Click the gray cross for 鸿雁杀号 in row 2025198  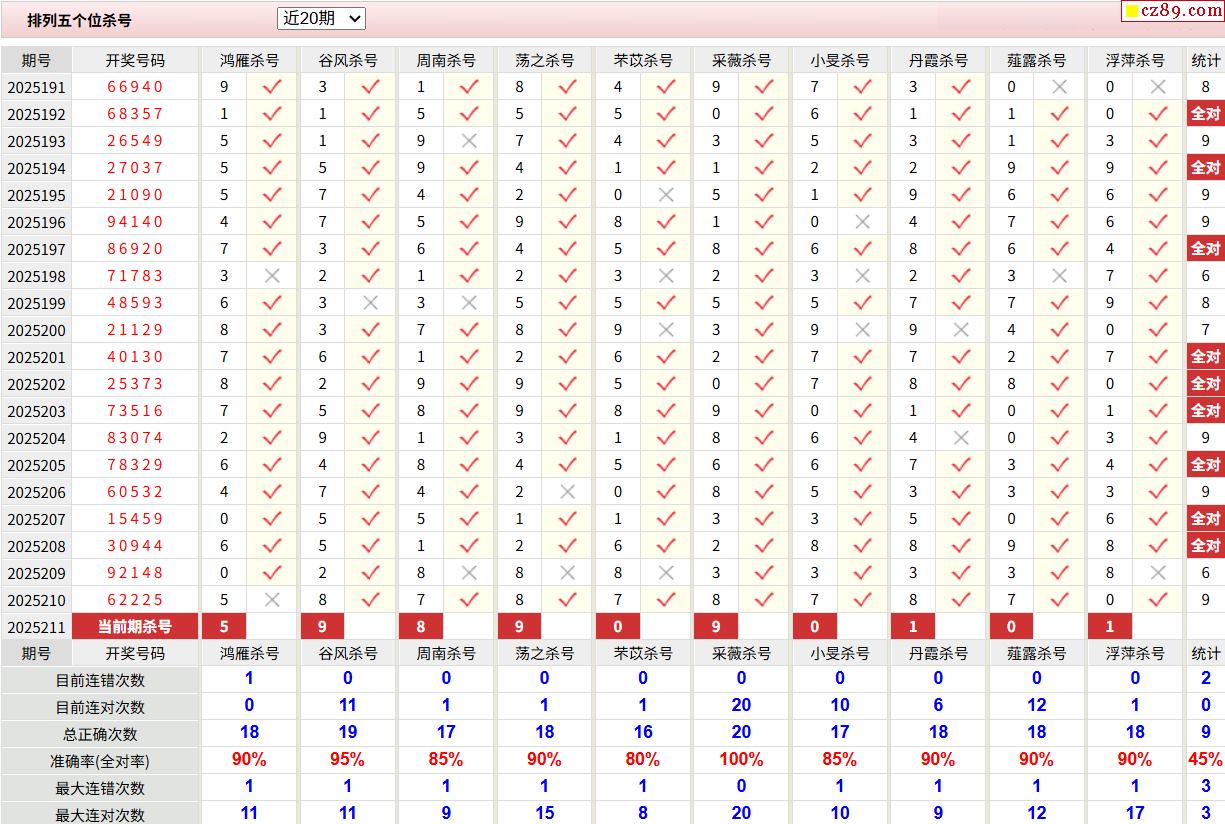(x=272, y=276)
